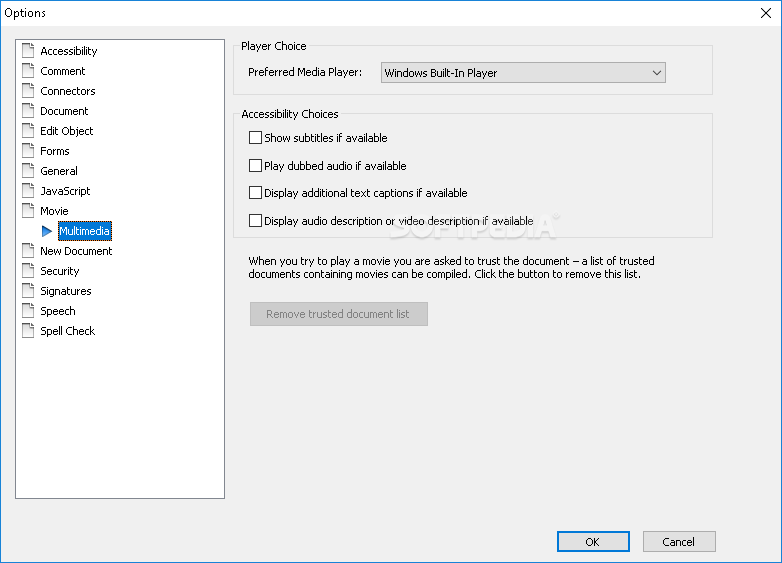Screen dimensions: 782x563
Task: Click the document icon beside Connectors
Action: tap(28, 90)
